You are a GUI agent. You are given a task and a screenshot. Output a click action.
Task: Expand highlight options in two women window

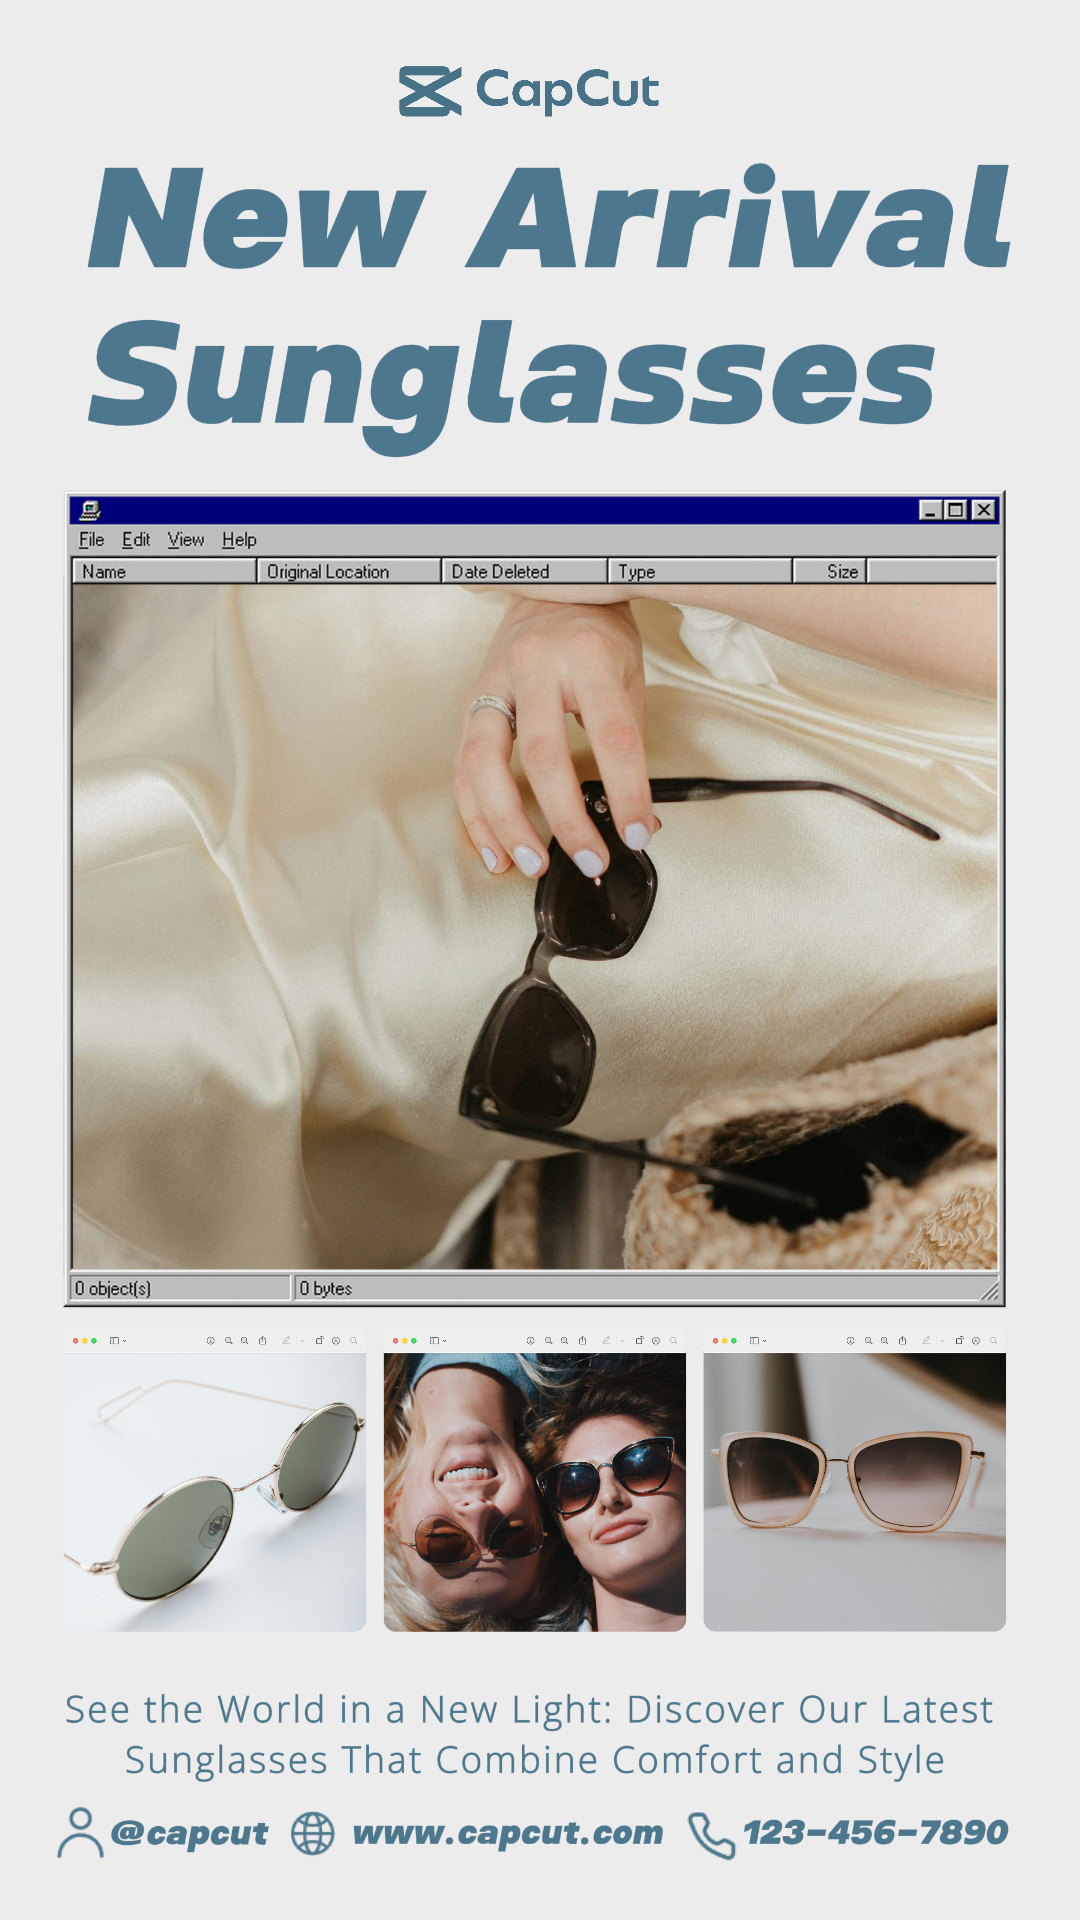(x=622, y=1341)
